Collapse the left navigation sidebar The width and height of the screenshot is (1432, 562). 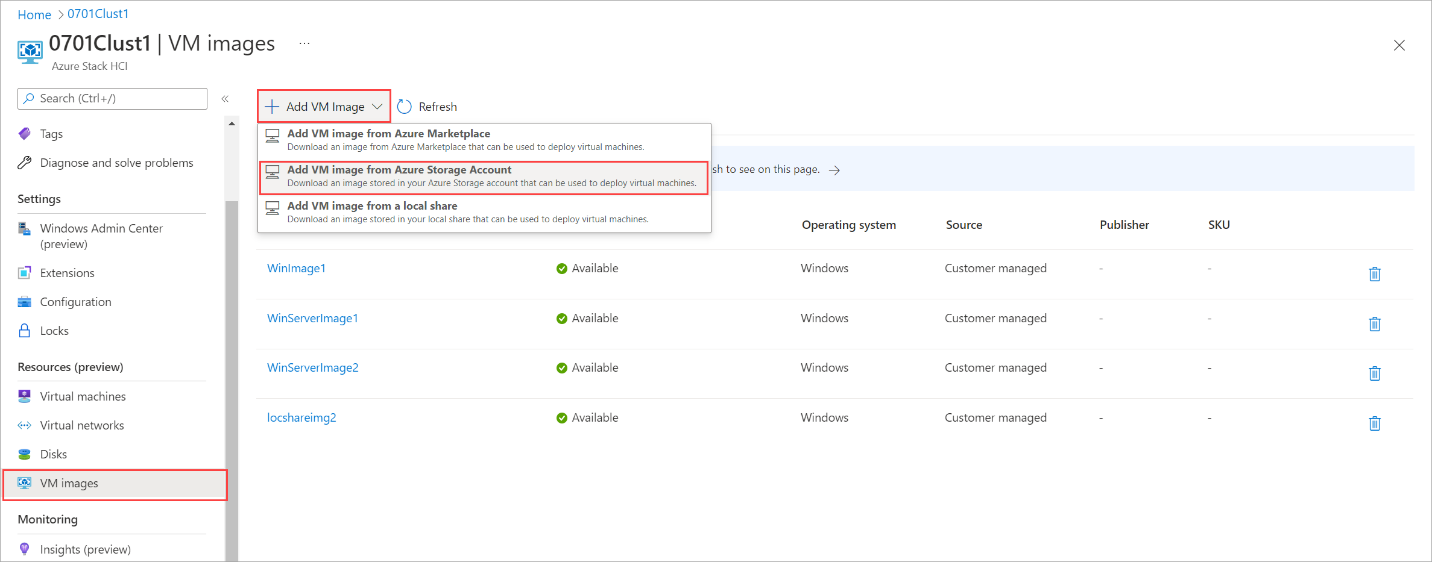[225, 99]
